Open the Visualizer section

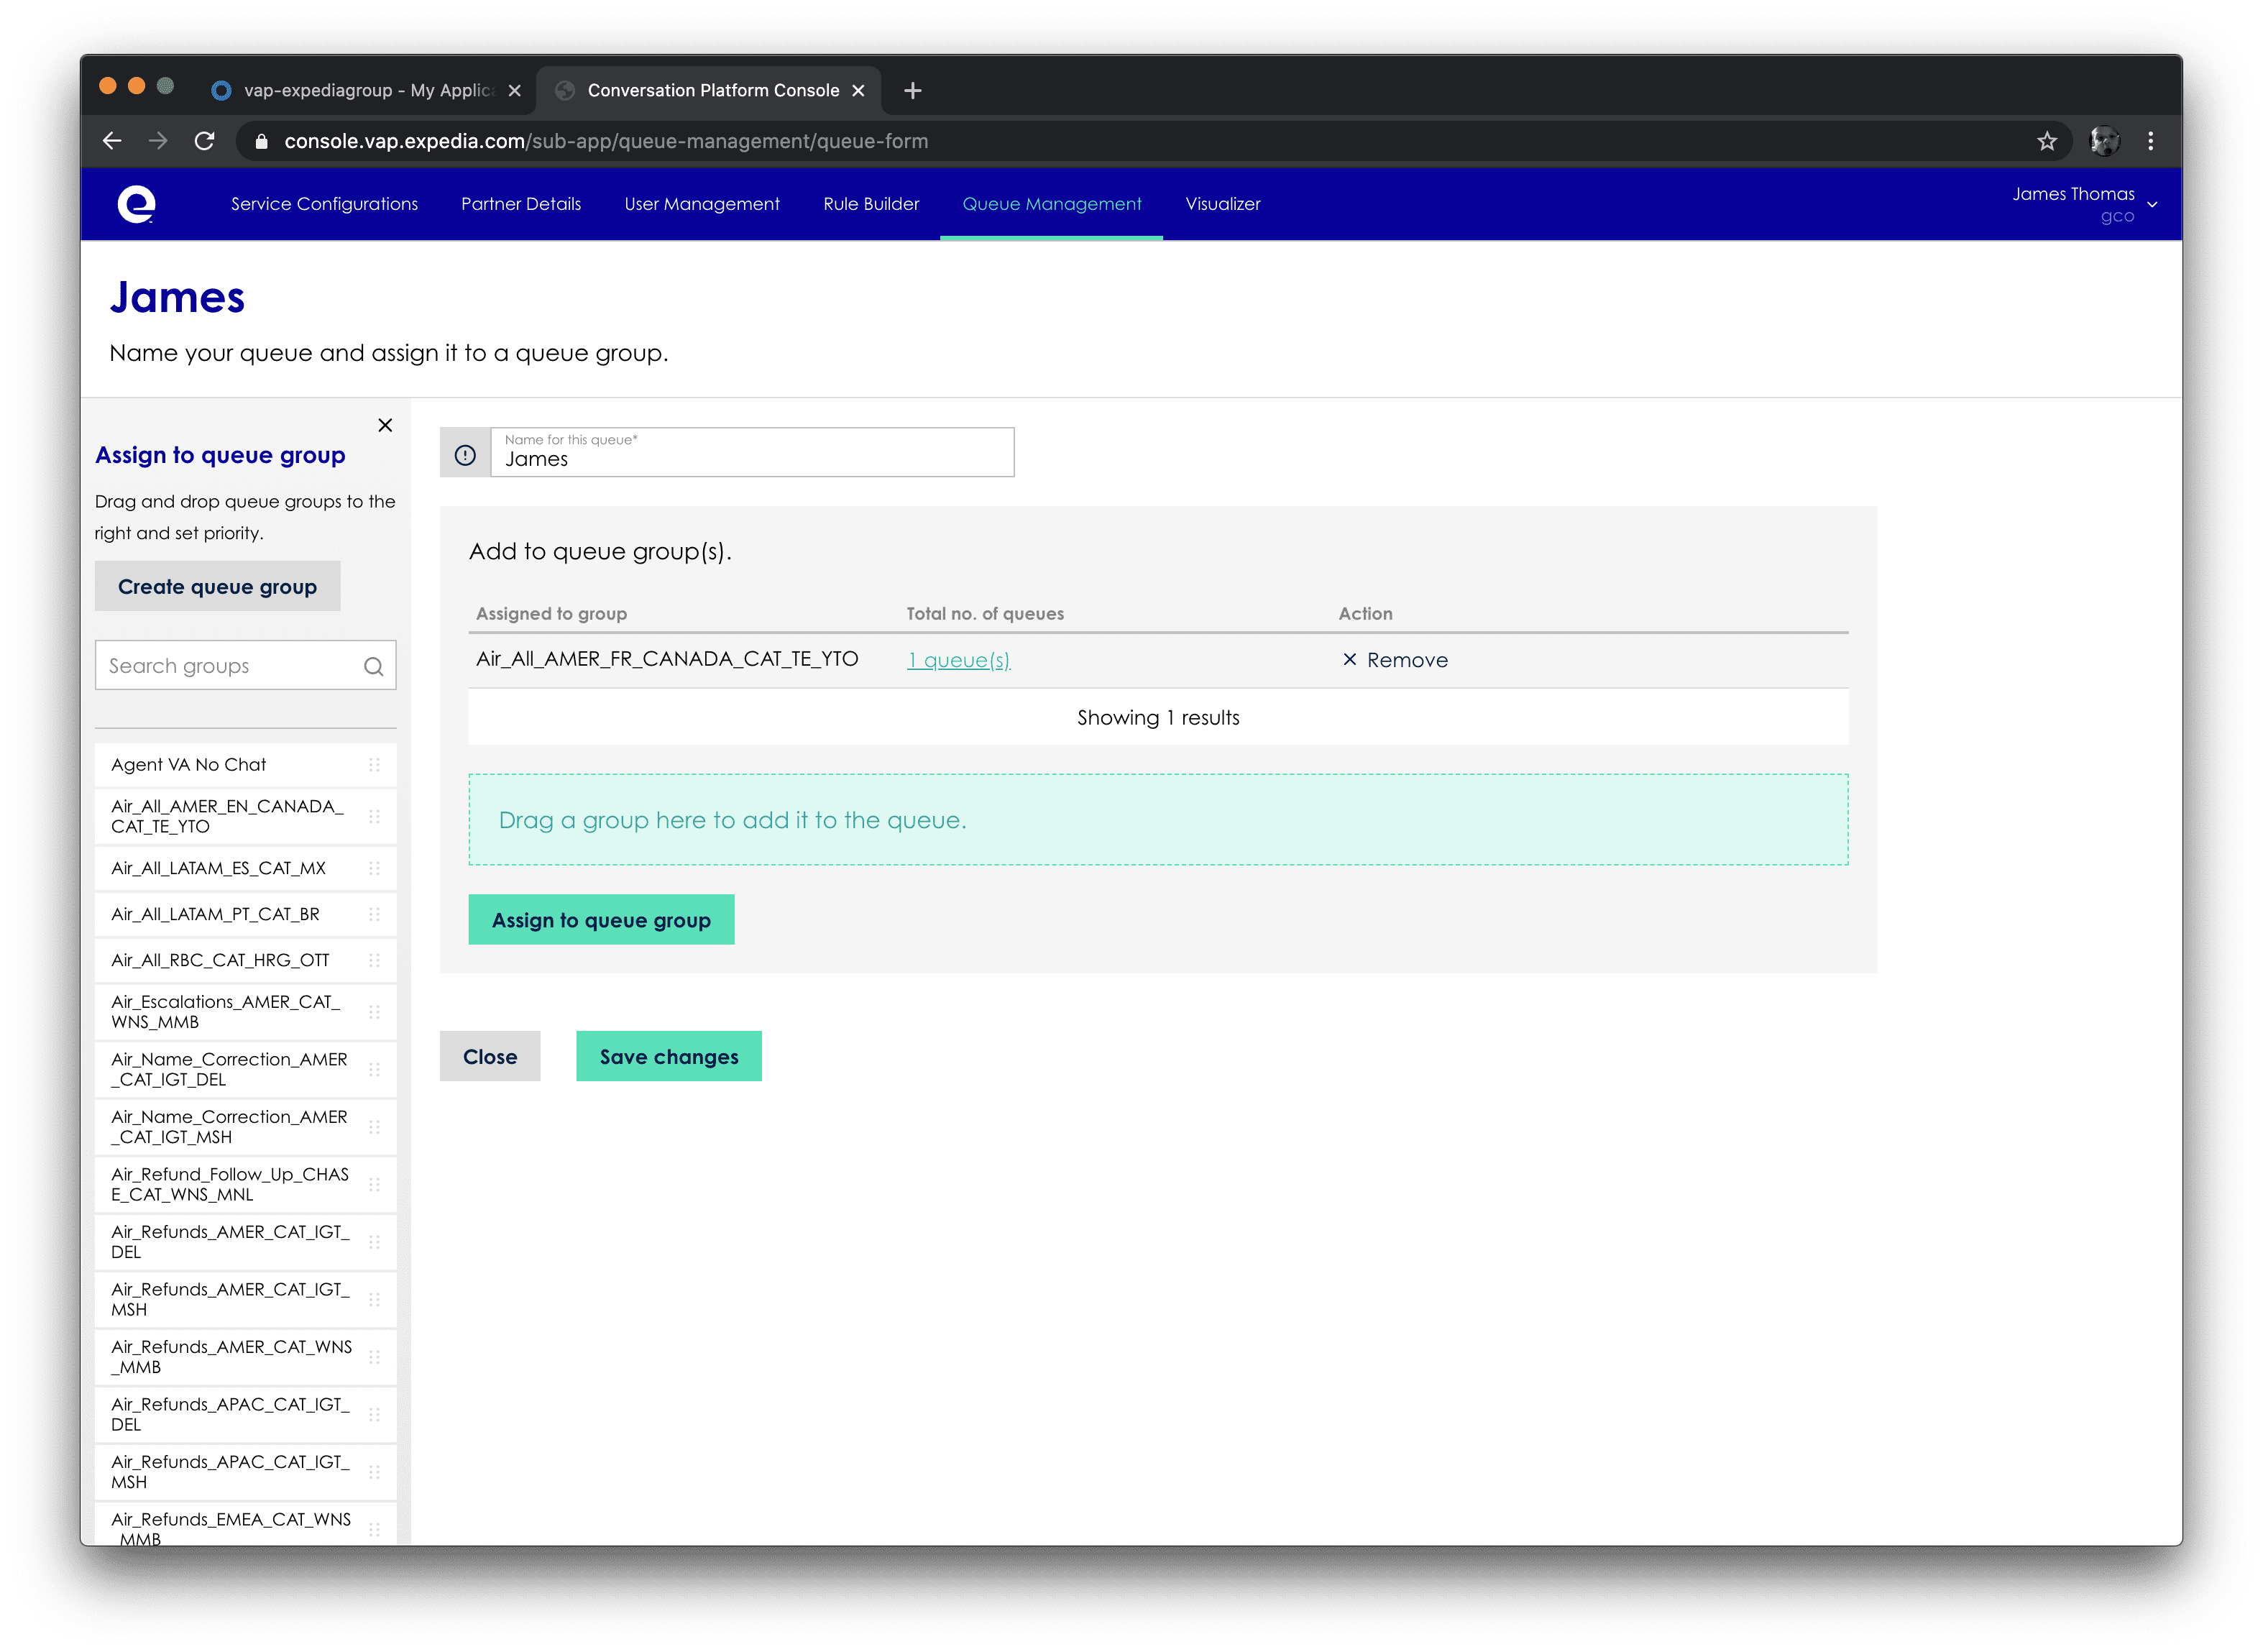coord(1222,203)
